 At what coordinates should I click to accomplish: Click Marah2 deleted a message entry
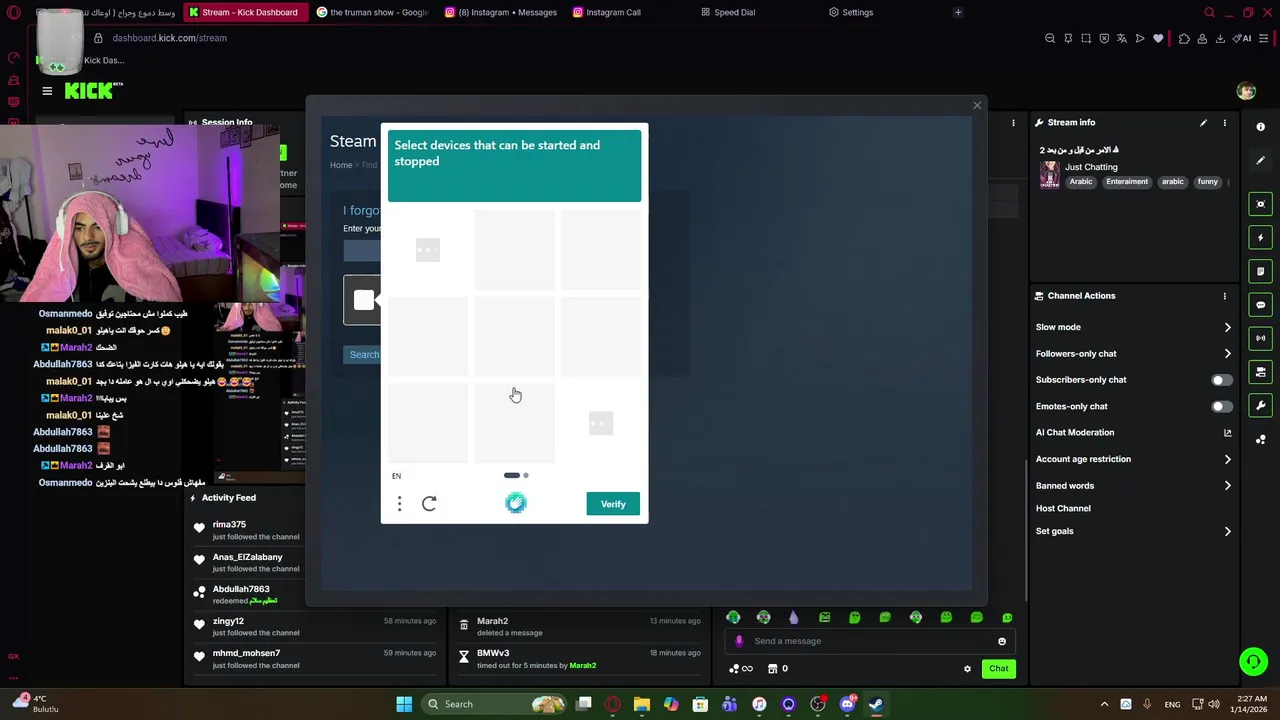[x=580, y=626]
